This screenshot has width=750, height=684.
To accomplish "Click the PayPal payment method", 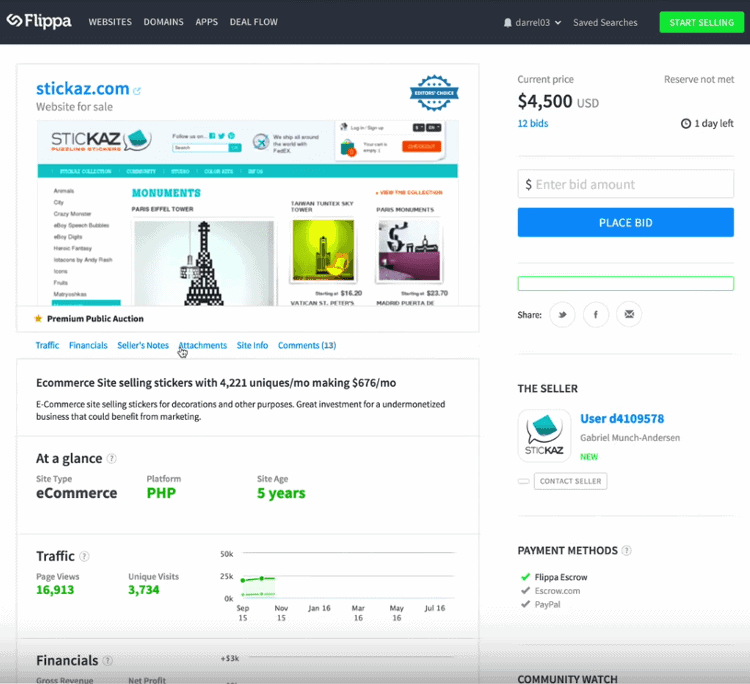I will [547, 605].
